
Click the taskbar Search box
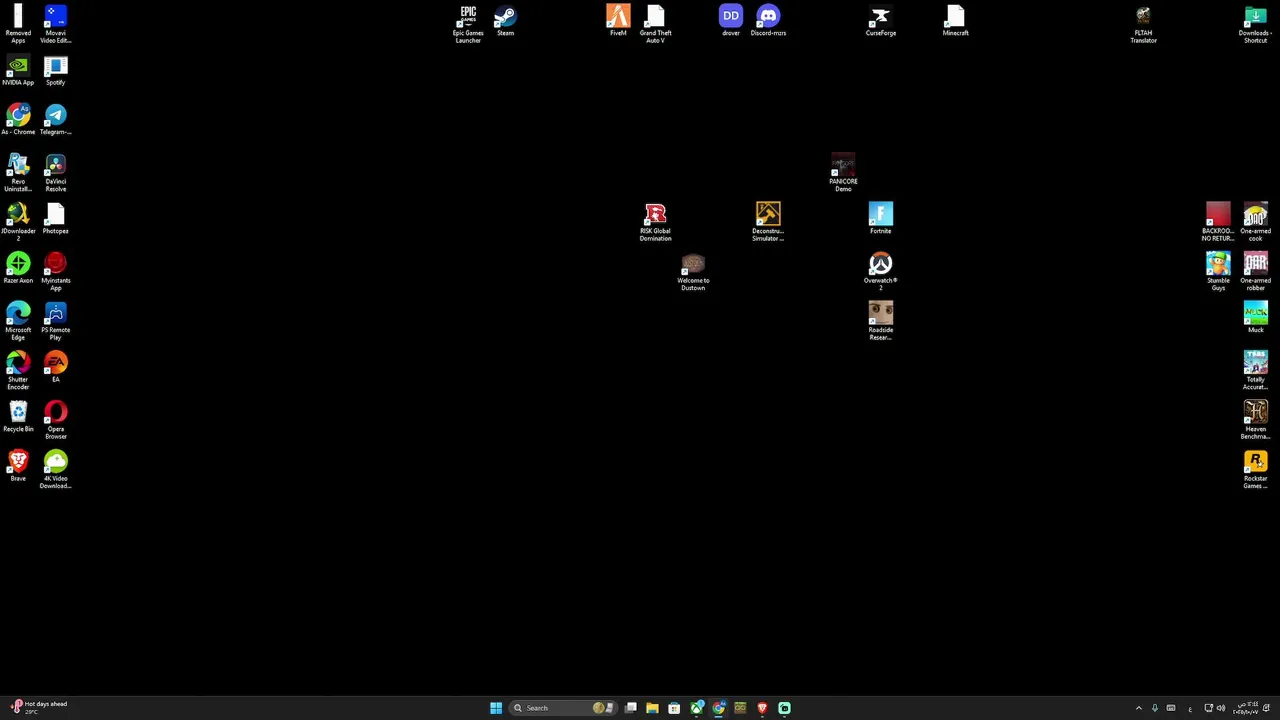tap(562, 708)
